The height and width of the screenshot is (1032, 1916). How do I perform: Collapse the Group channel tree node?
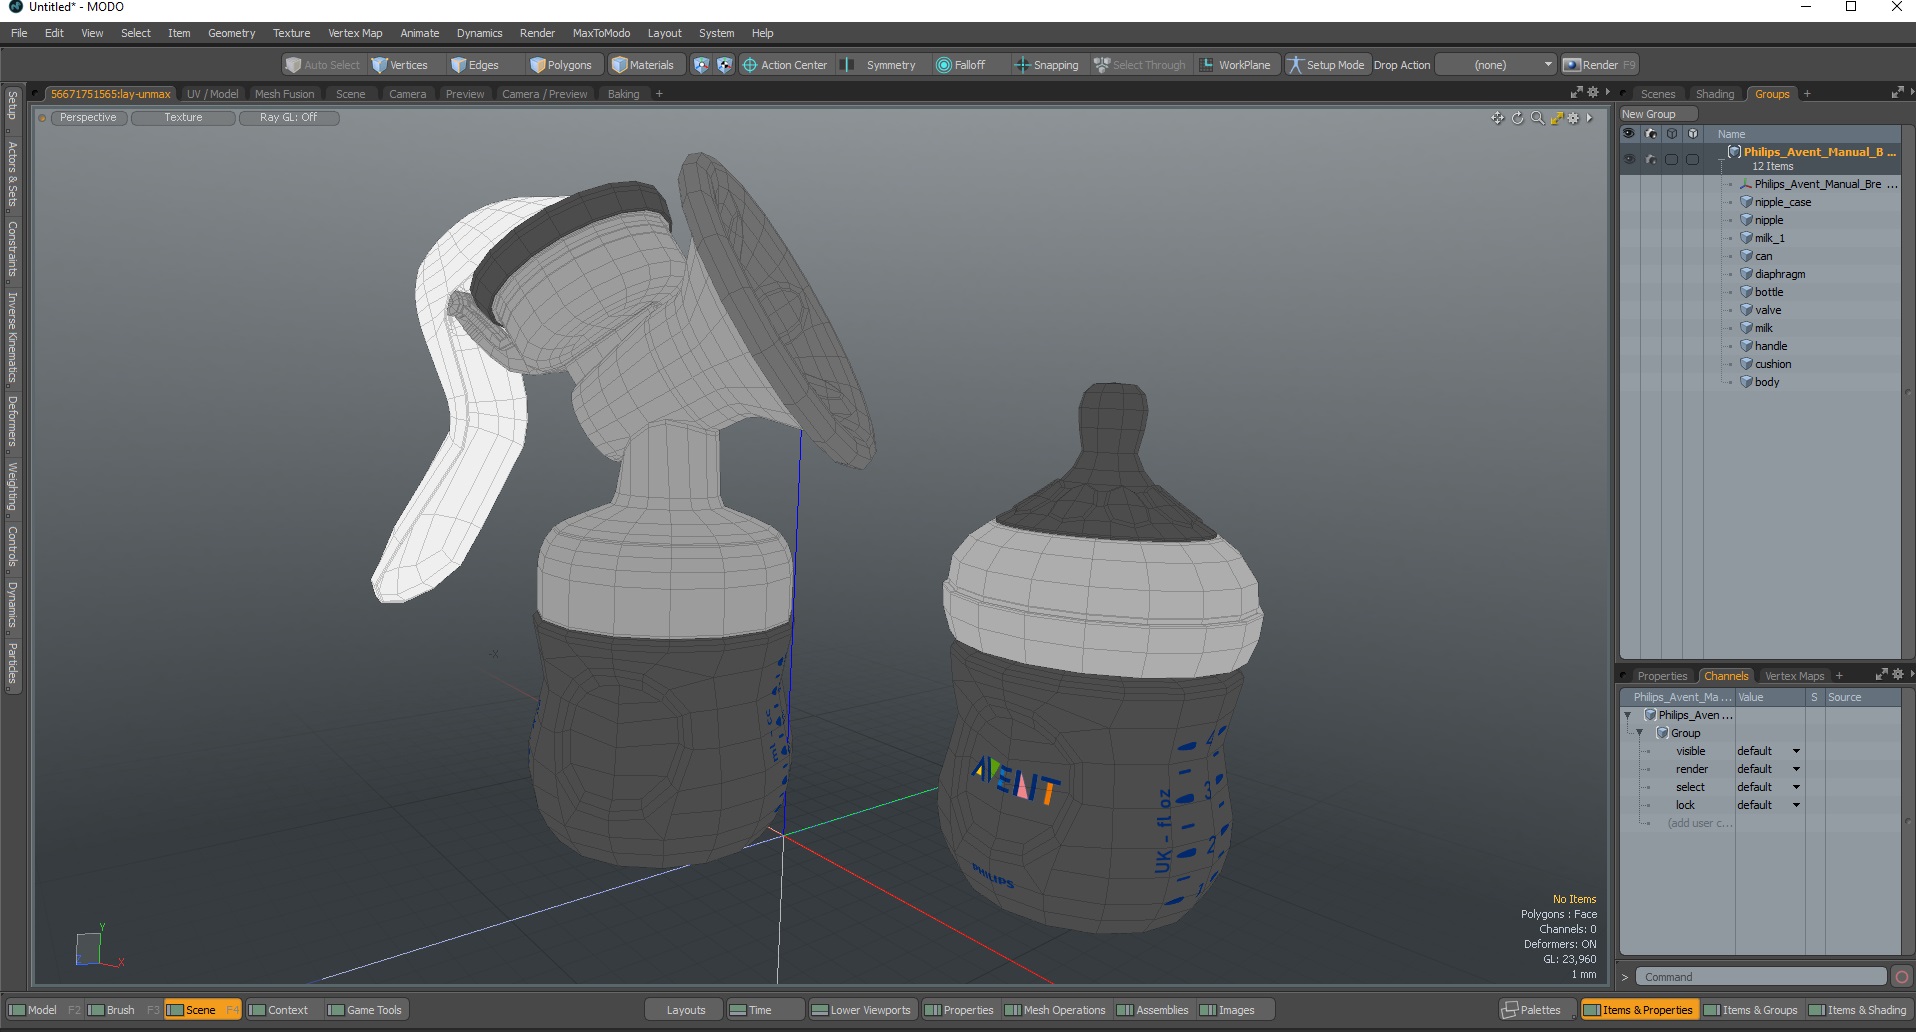coord(1639,733)
